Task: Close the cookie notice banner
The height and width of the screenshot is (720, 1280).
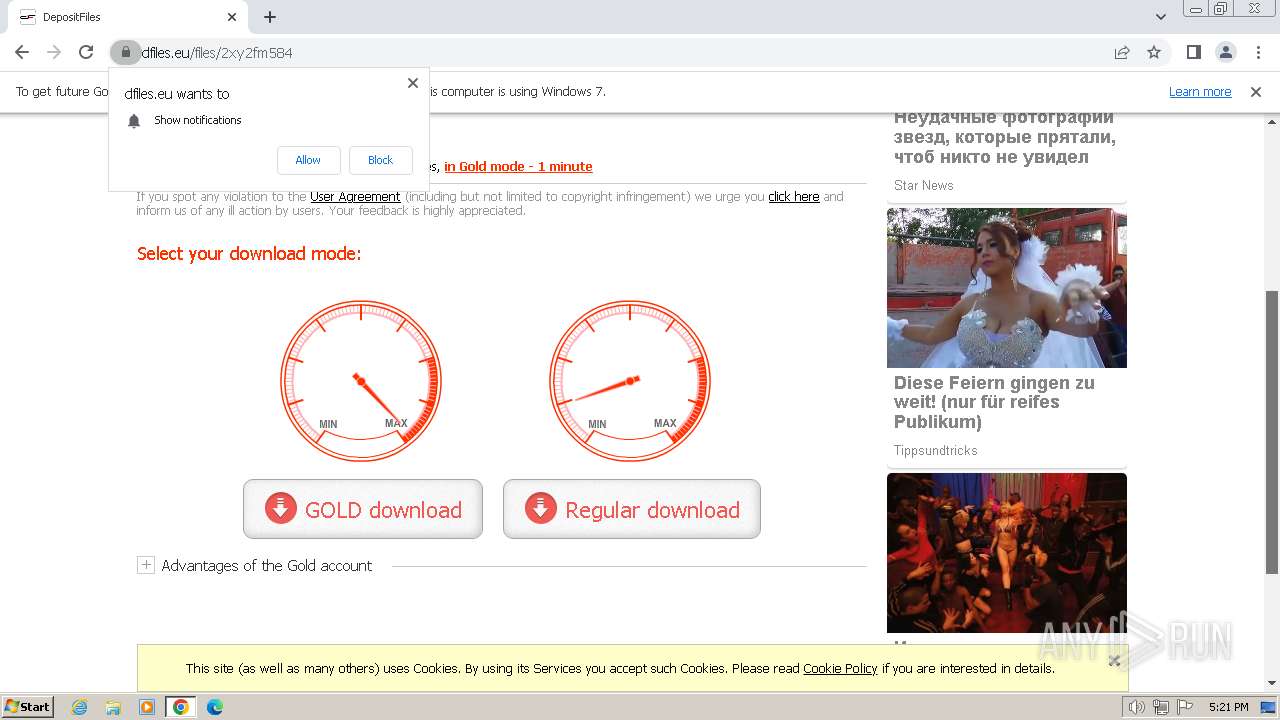Action: [1114, 660]
